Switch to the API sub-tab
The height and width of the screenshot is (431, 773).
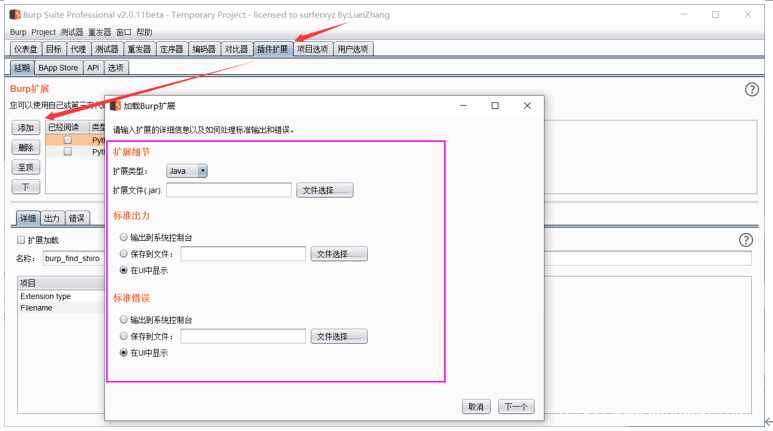pos(93,68)
